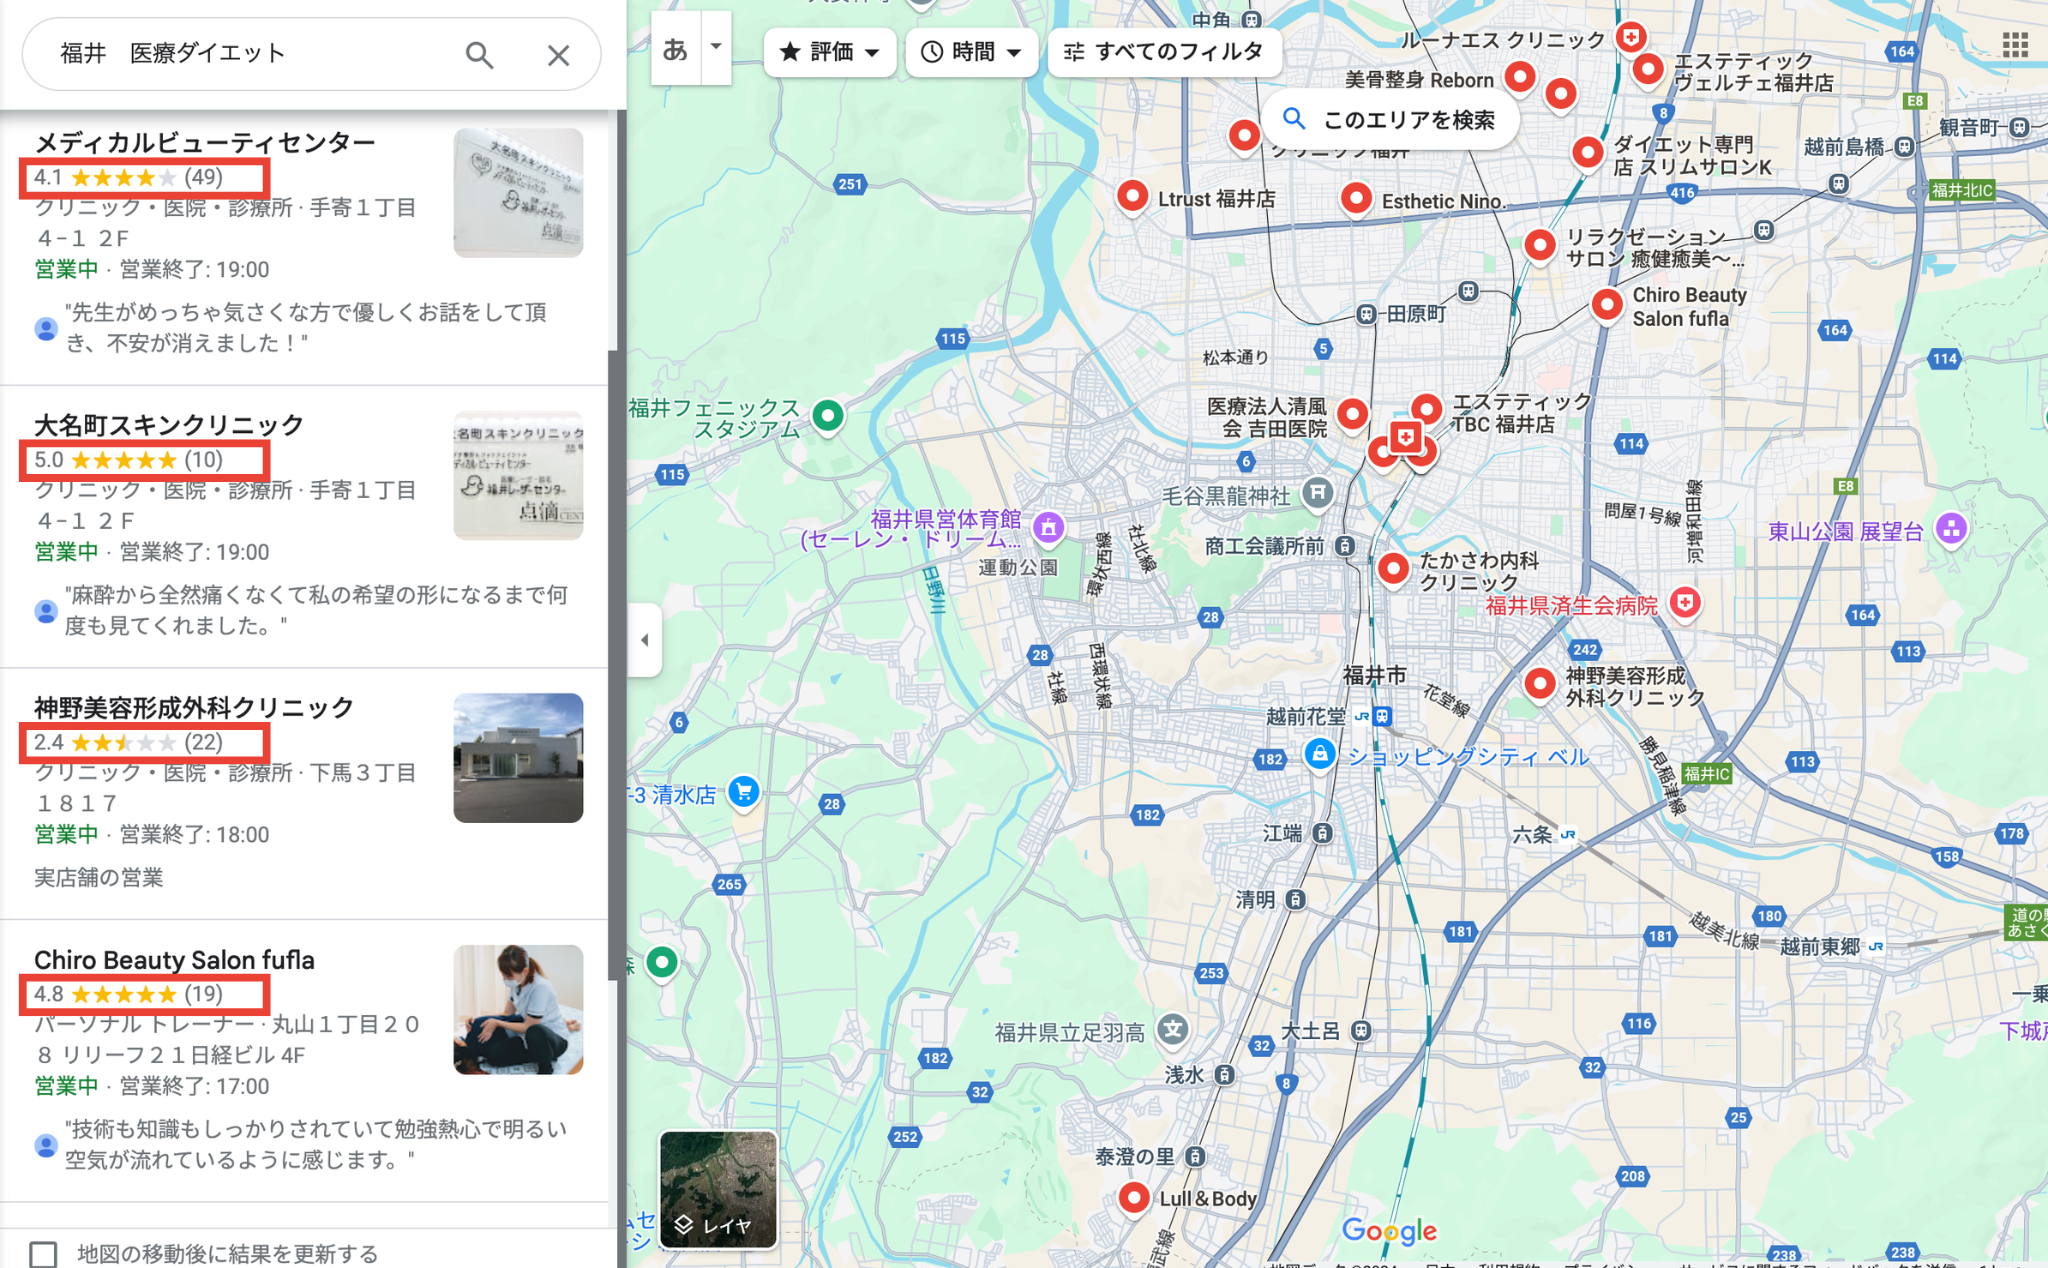
Task: Open 大名町スキンクリニック listing
Action: point(169,425)
